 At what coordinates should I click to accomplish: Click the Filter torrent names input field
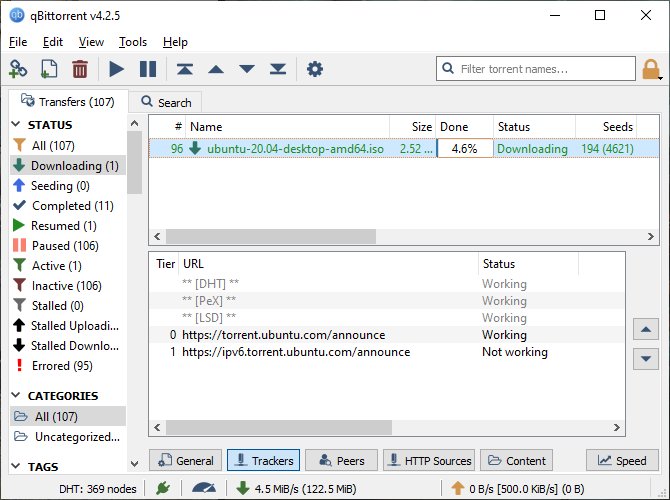tap(536, 68)
